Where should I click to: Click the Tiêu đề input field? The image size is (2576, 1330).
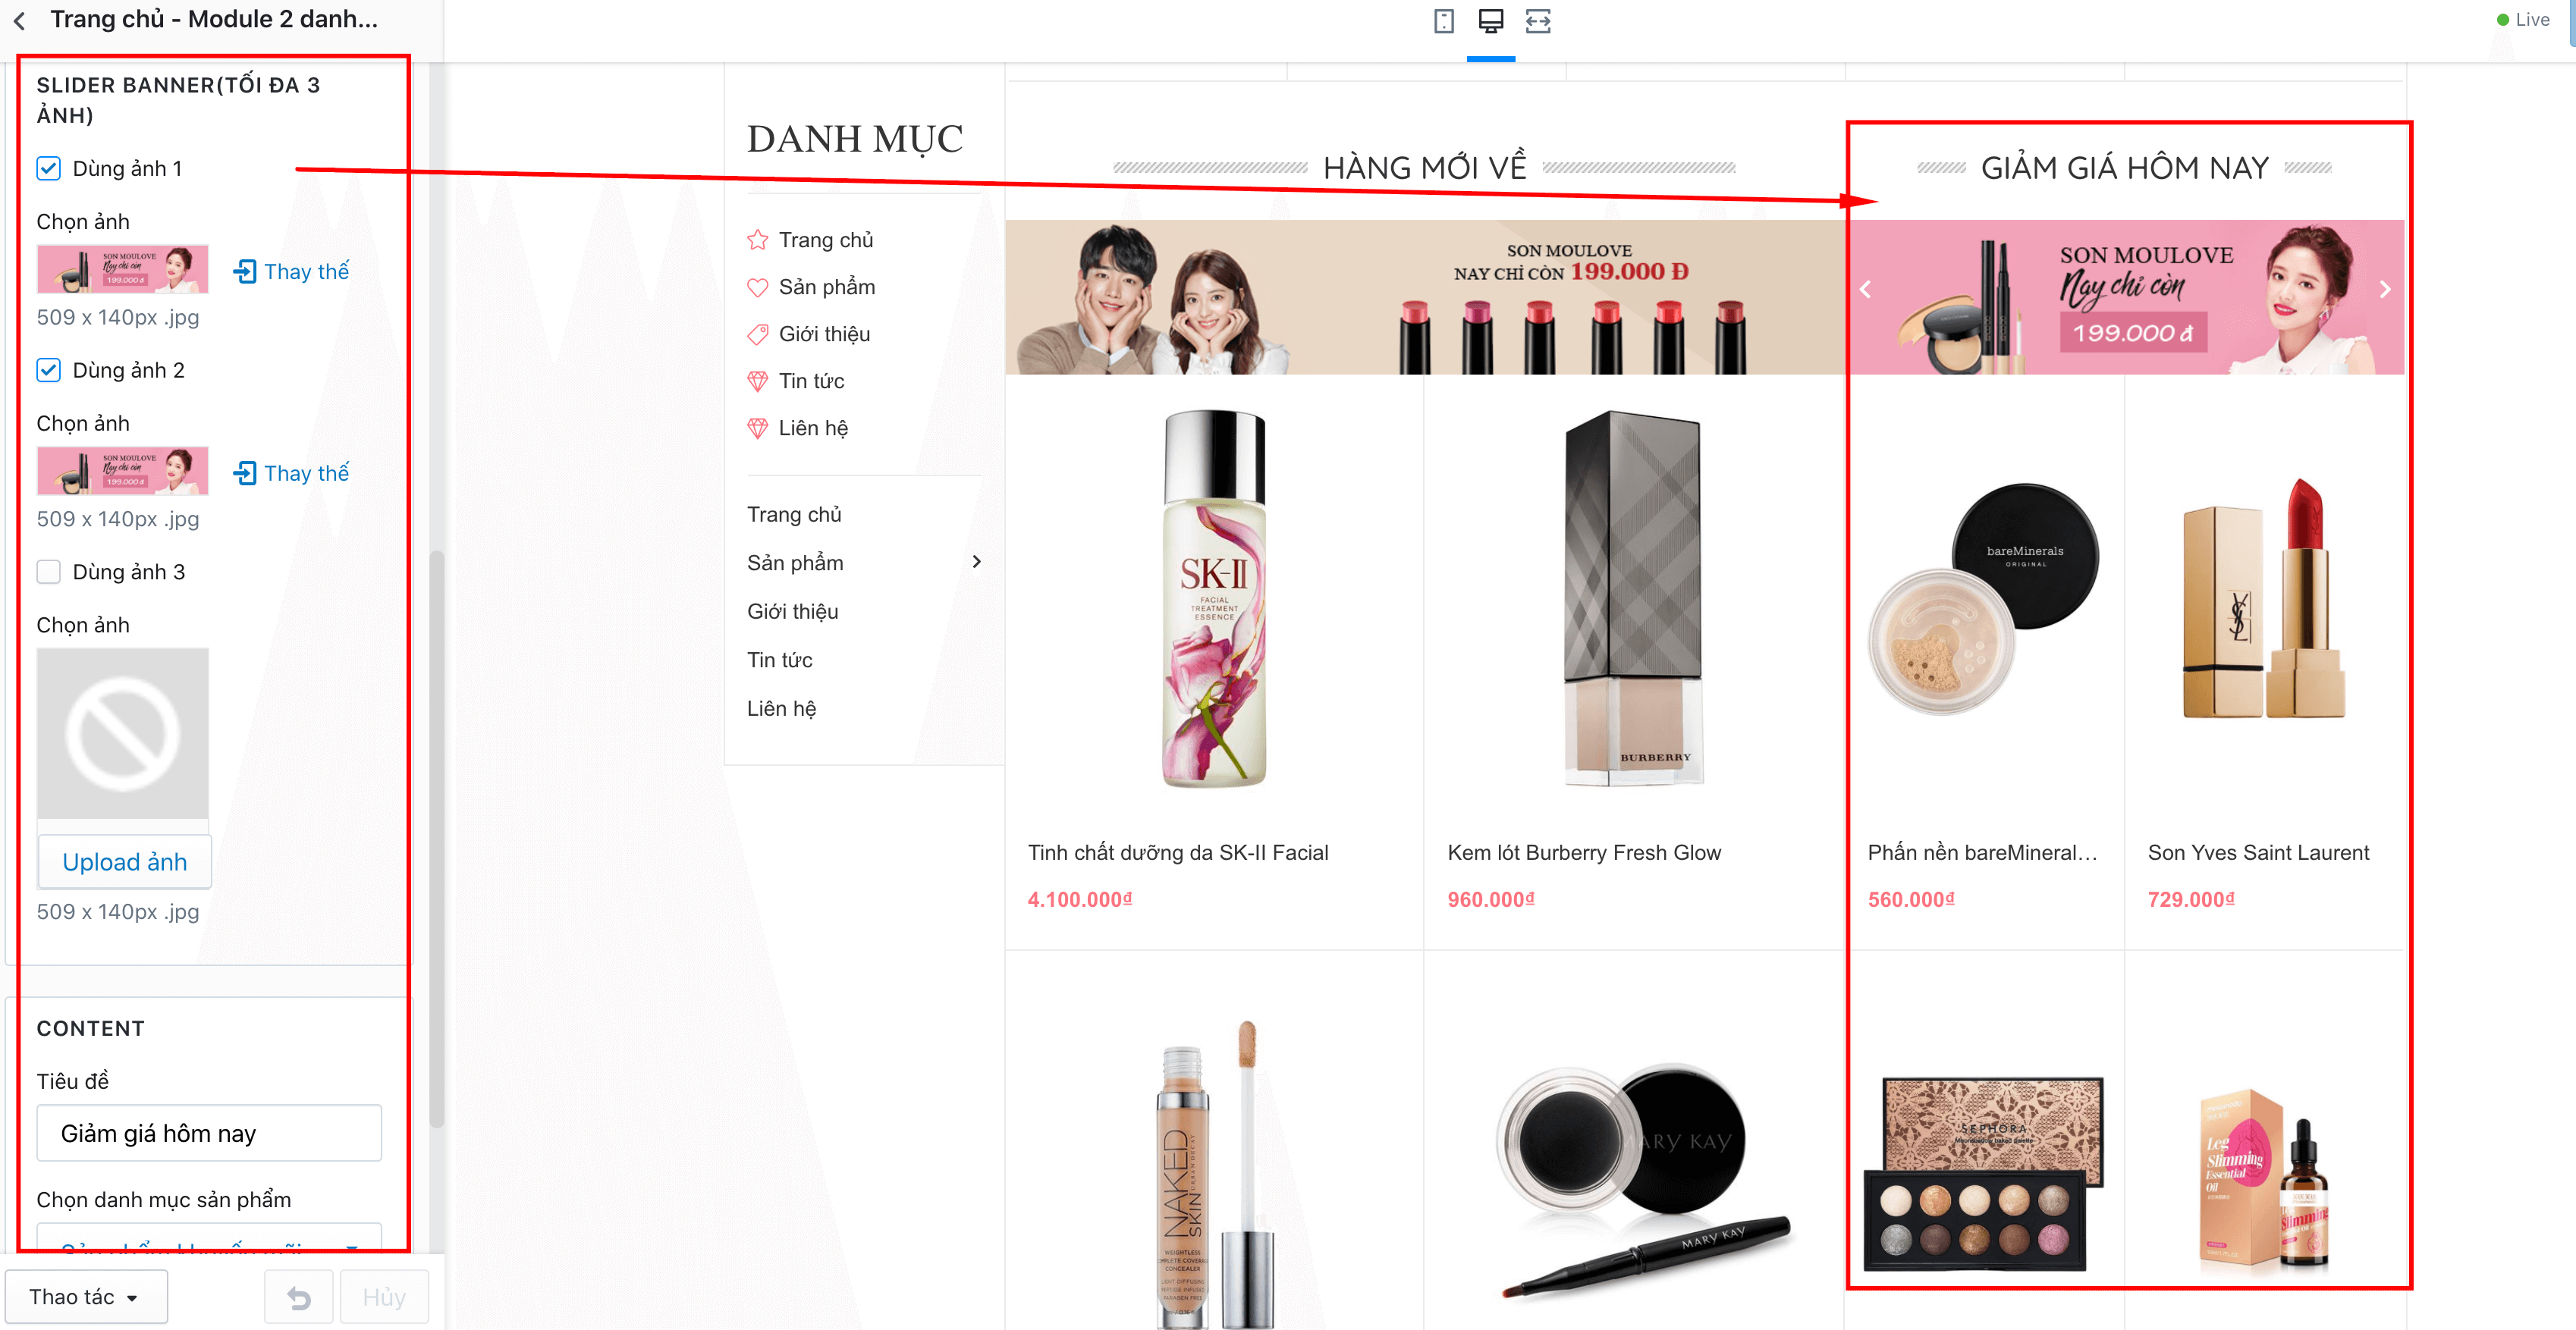coord(209,1133)
